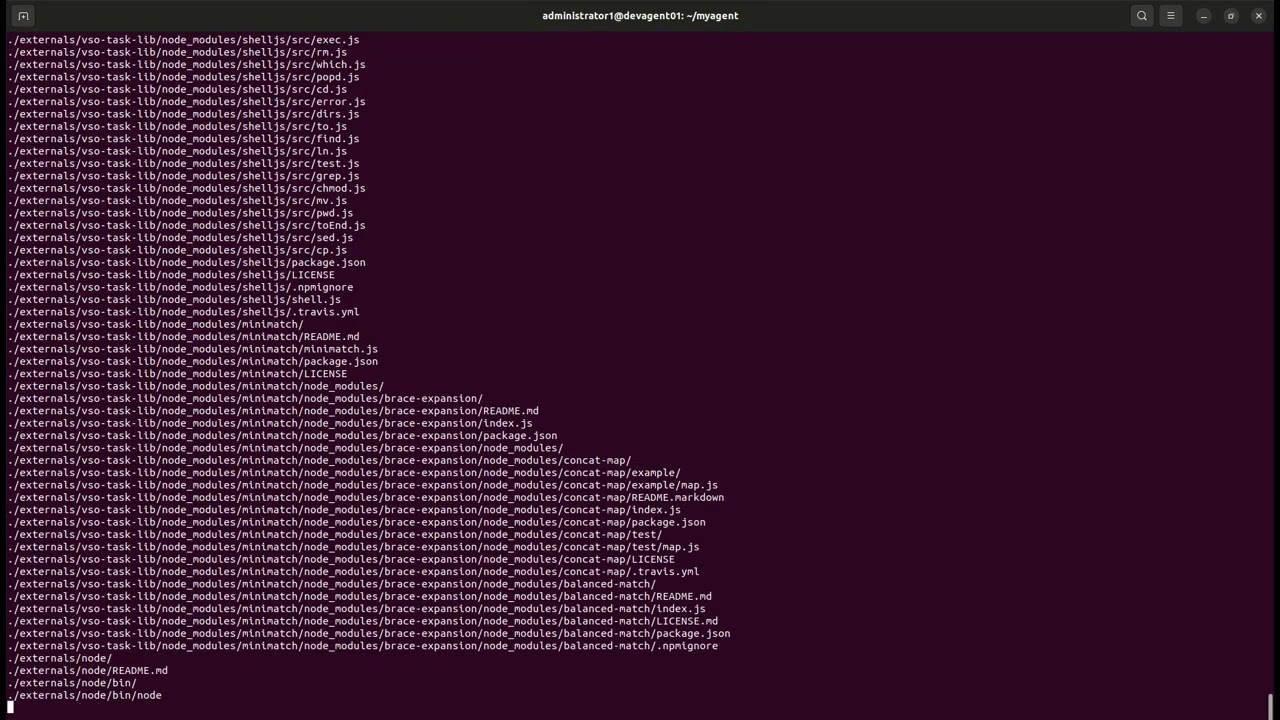Image resolution: width=1280 pixels, height=720 pixels.
Task: Select line ending shelljs/.travis.yml
Action: 184,312
